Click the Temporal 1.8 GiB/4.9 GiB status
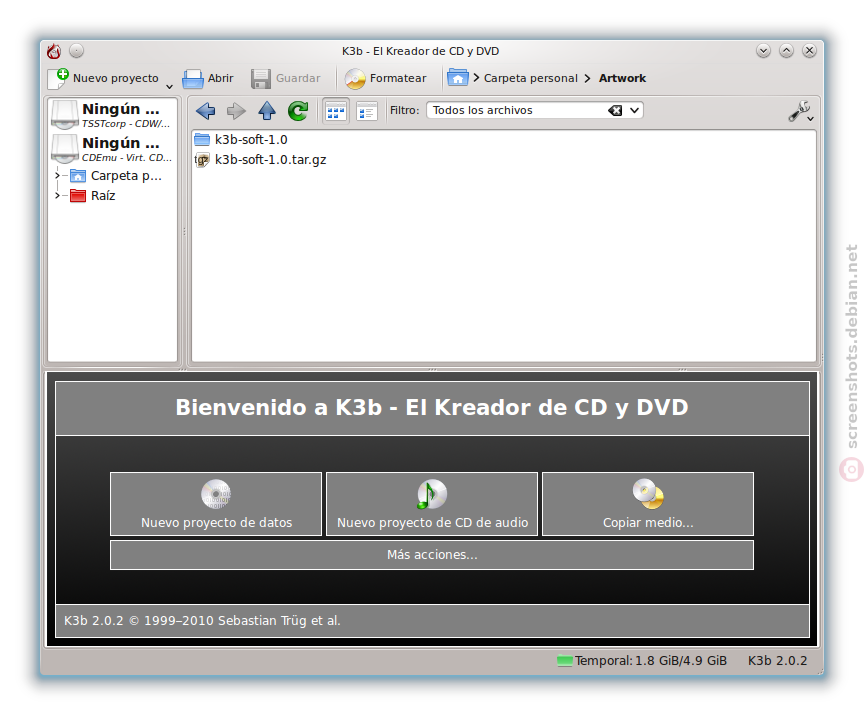 (642, 660)
